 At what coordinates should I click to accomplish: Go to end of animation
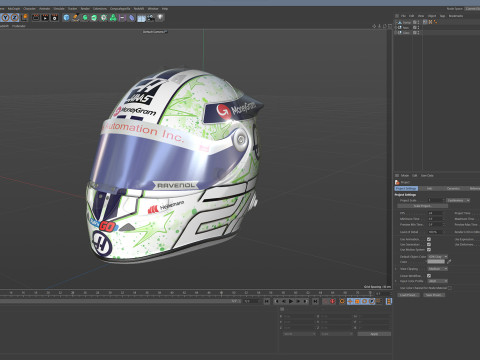(x=315, y=301)
